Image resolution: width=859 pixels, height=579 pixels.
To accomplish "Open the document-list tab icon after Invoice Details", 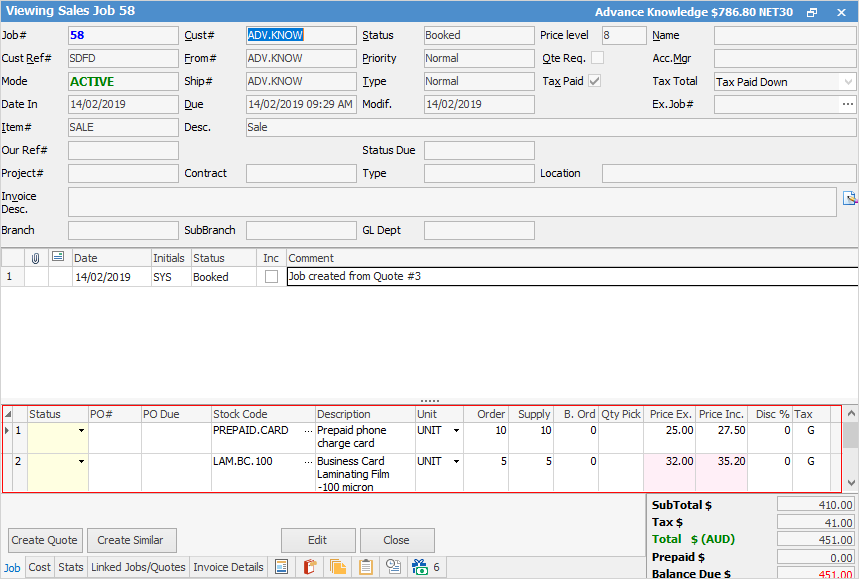I will coord(281,567).
